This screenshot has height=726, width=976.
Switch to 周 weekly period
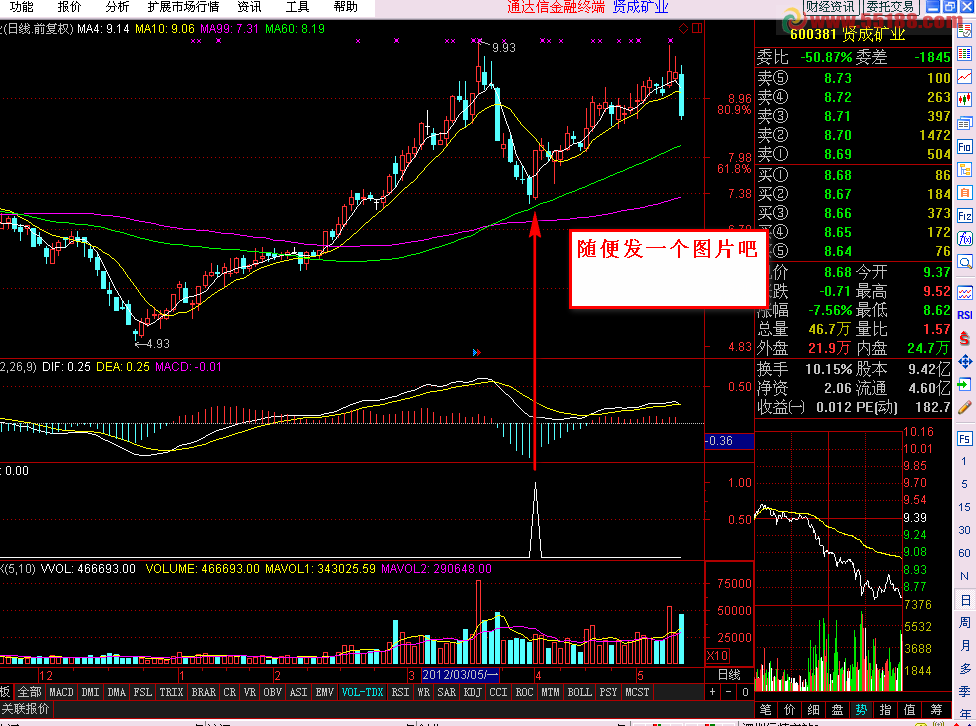(965, 623)
